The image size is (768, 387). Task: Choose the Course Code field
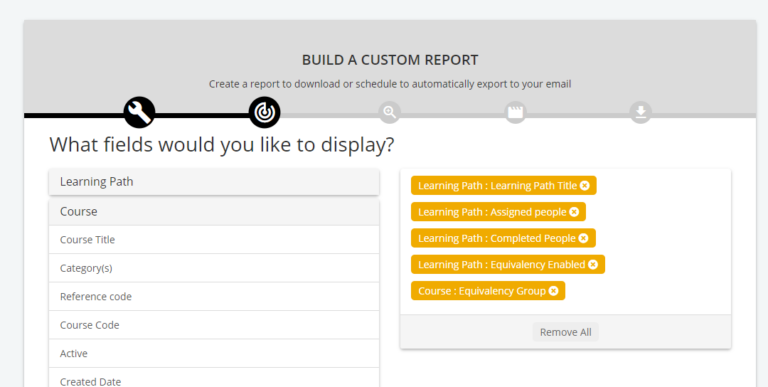coord(214,325)
